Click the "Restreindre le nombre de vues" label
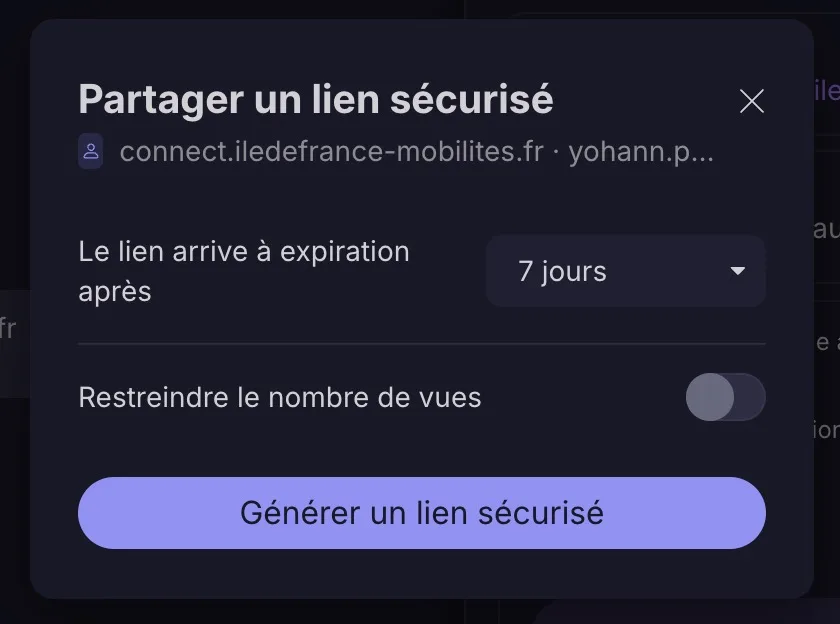 coord(280,398)
